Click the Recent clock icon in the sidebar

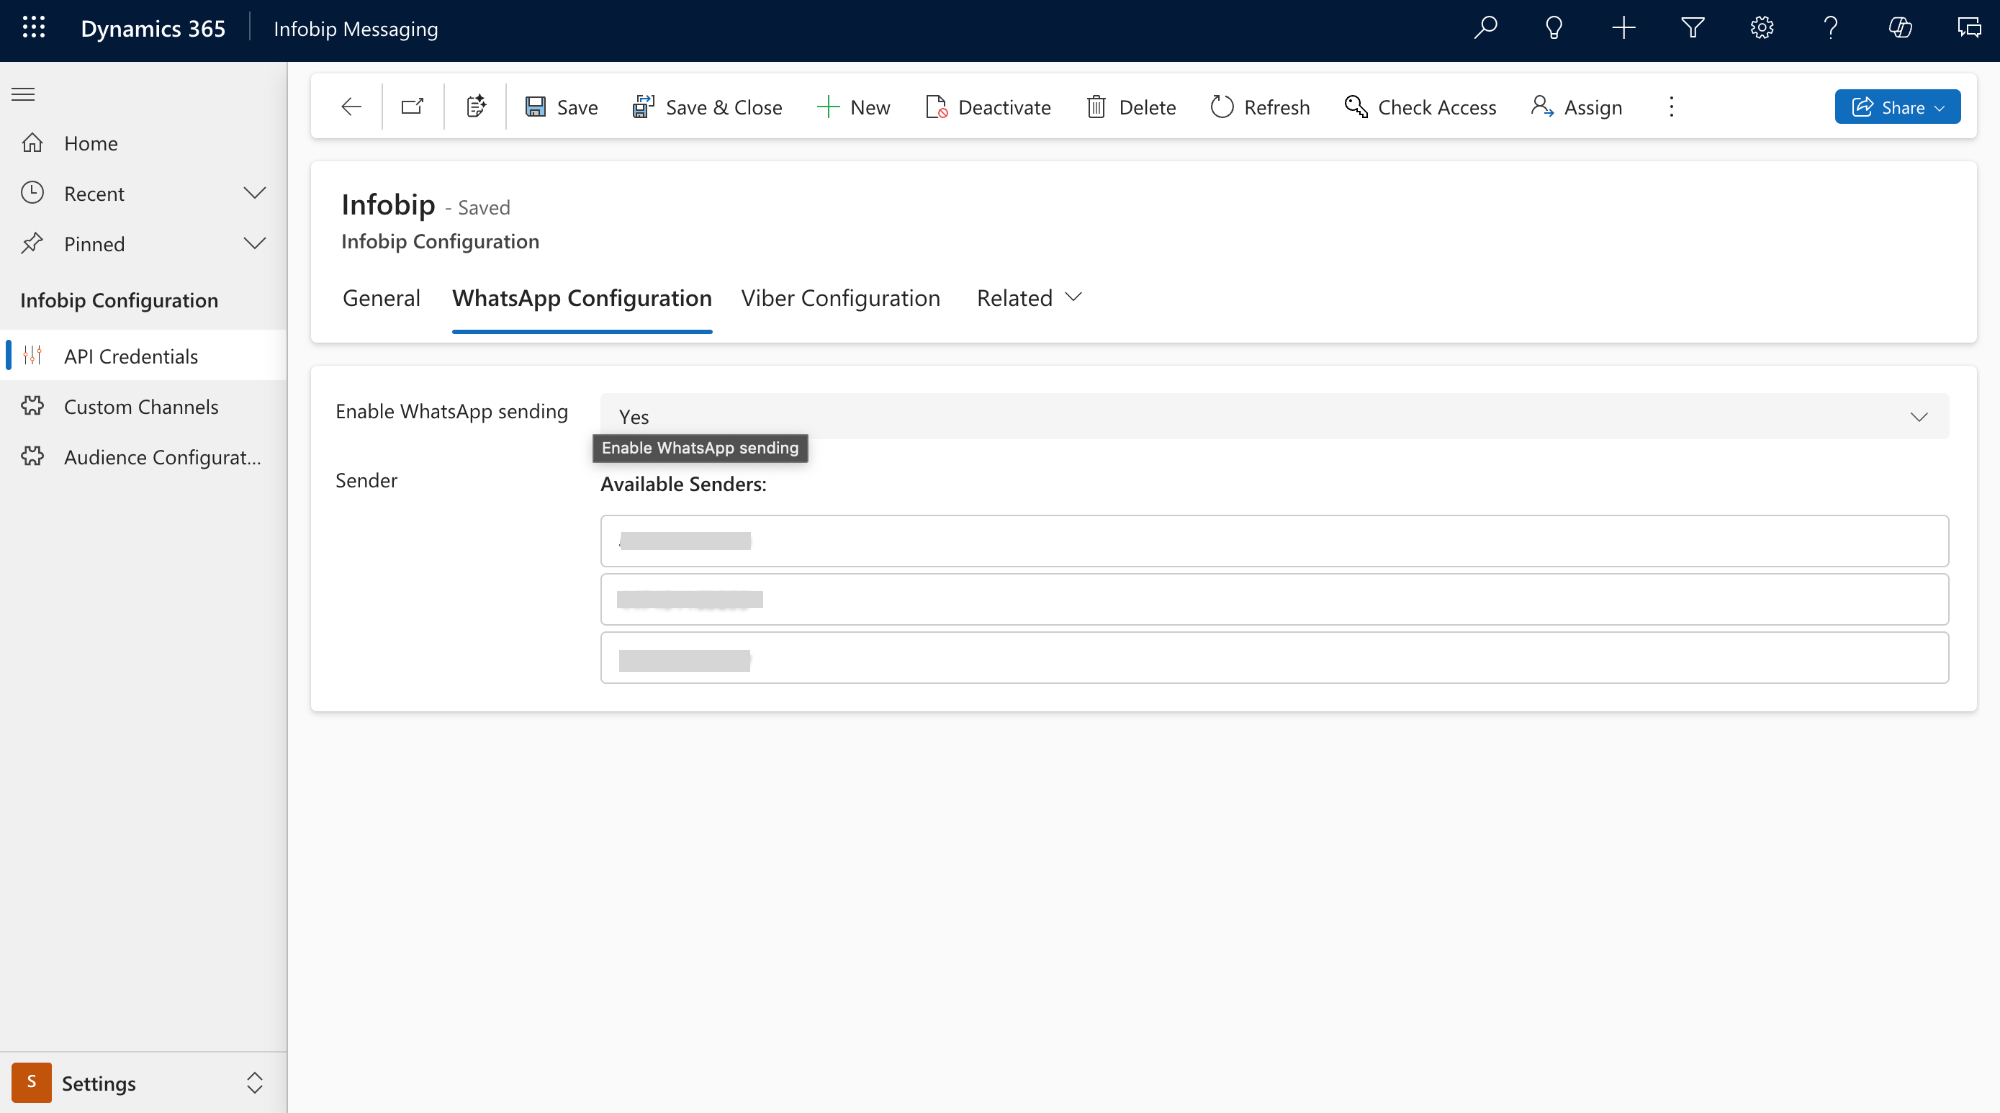tap(33, 193)
